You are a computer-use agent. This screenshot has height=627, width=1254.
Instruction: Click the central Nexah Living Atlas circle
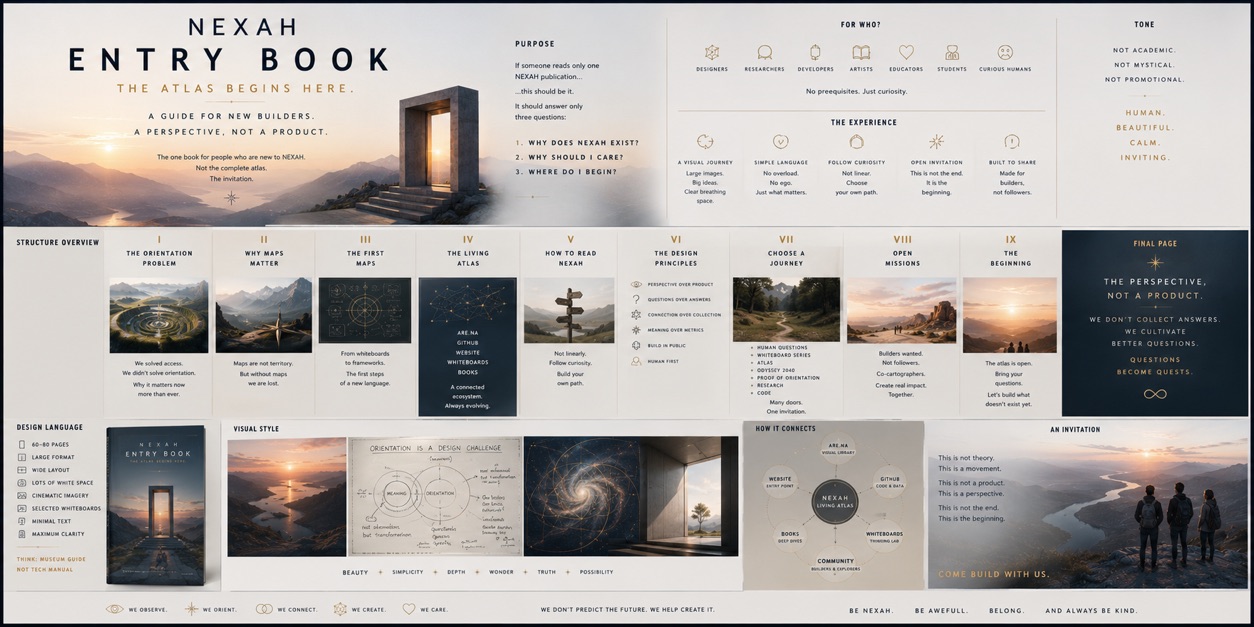(835, 500)
